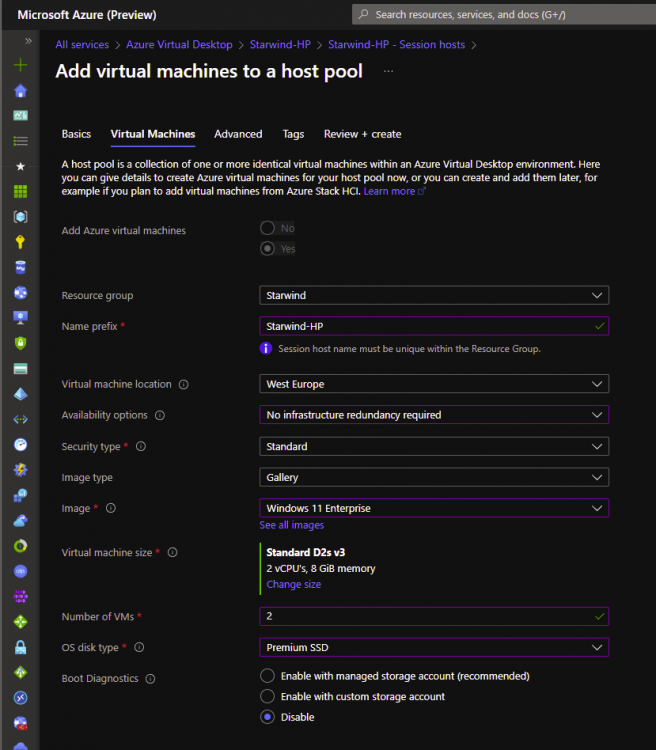Click the Name prefix input field
The width and height of the screenshot is (656, 750).
(434, 326)
